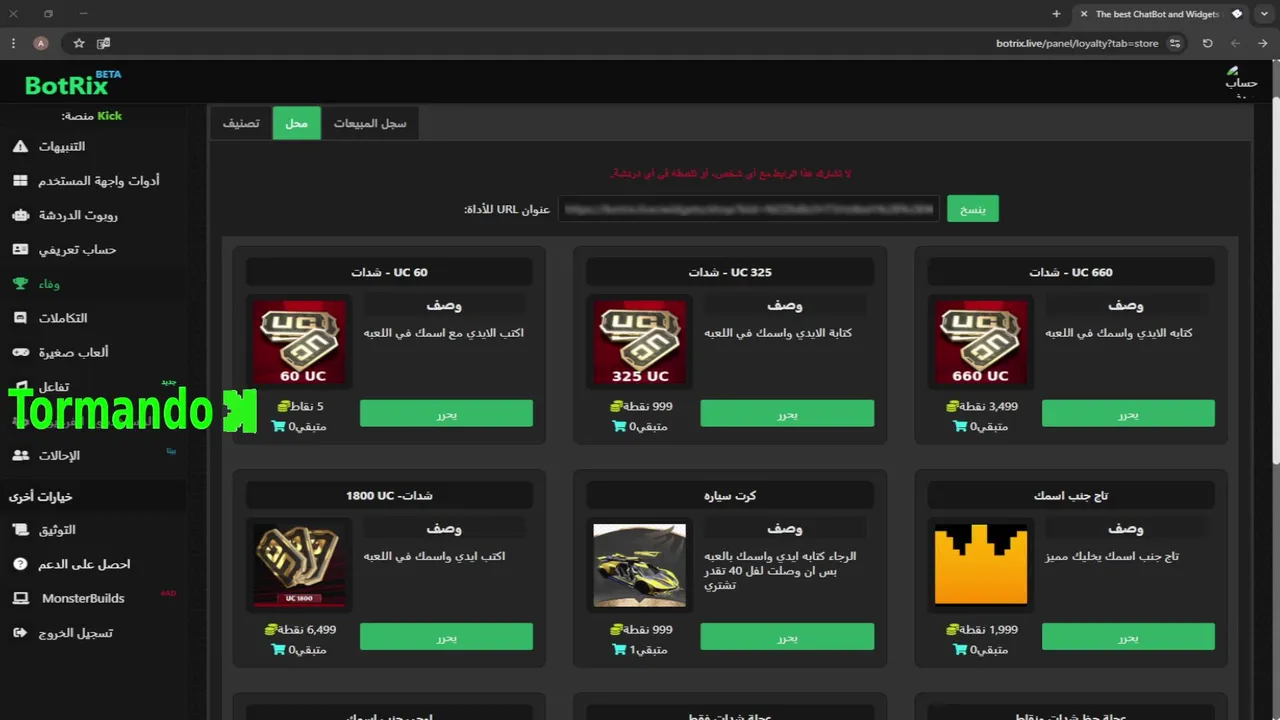This screenshot has width=1280, height=720.
Task: Open the التنبيهات alerts warning icon
Action: pos(20,147)
